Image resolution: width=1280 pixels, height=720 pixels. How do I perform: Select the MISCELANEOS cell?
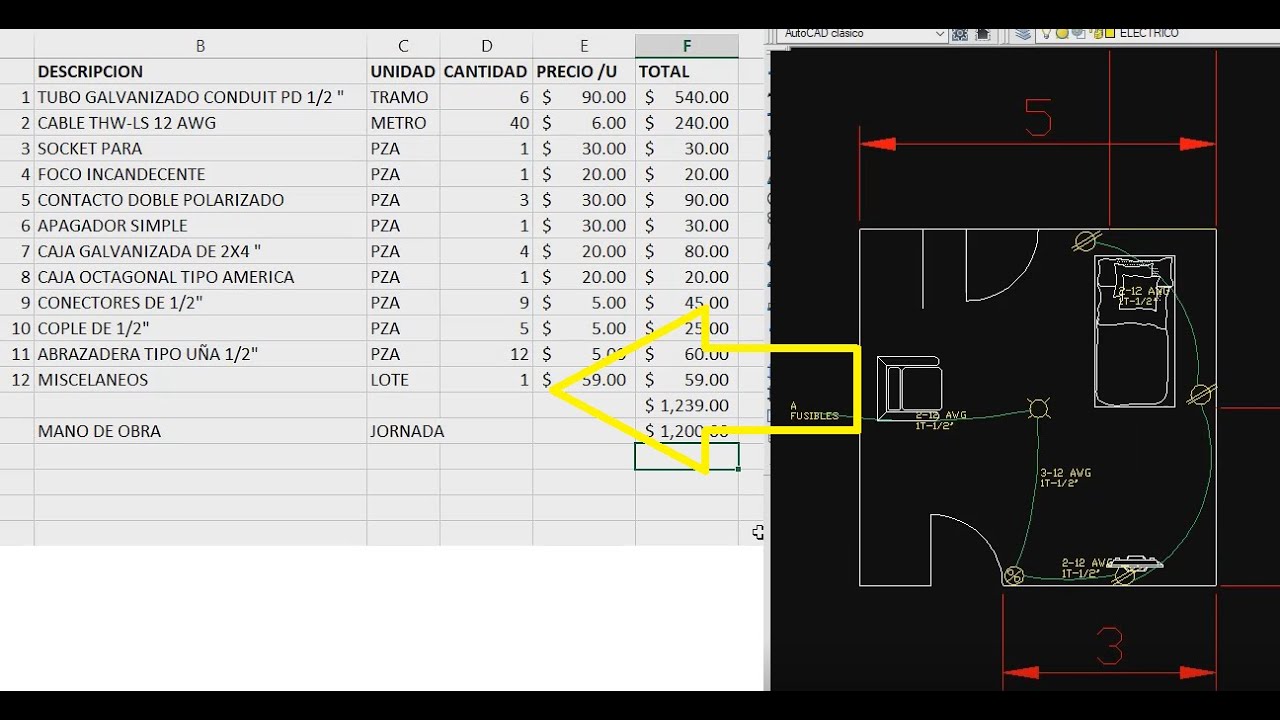point(200,380)
